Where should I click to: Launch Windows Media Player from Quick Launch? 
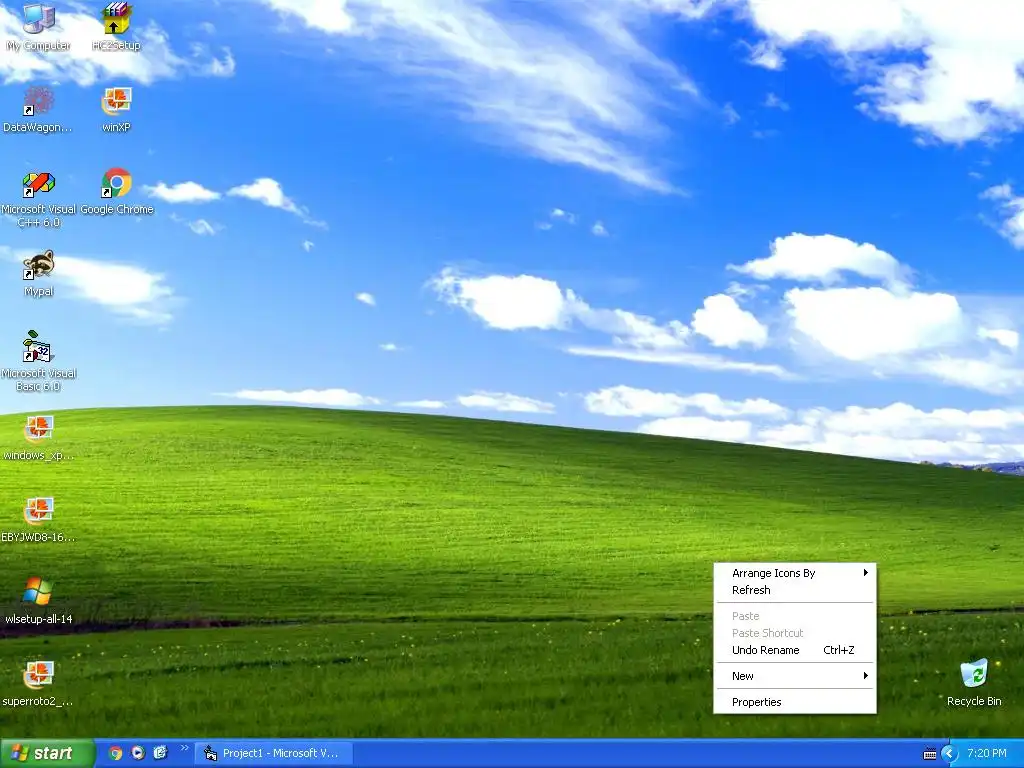tap(138, 753)
